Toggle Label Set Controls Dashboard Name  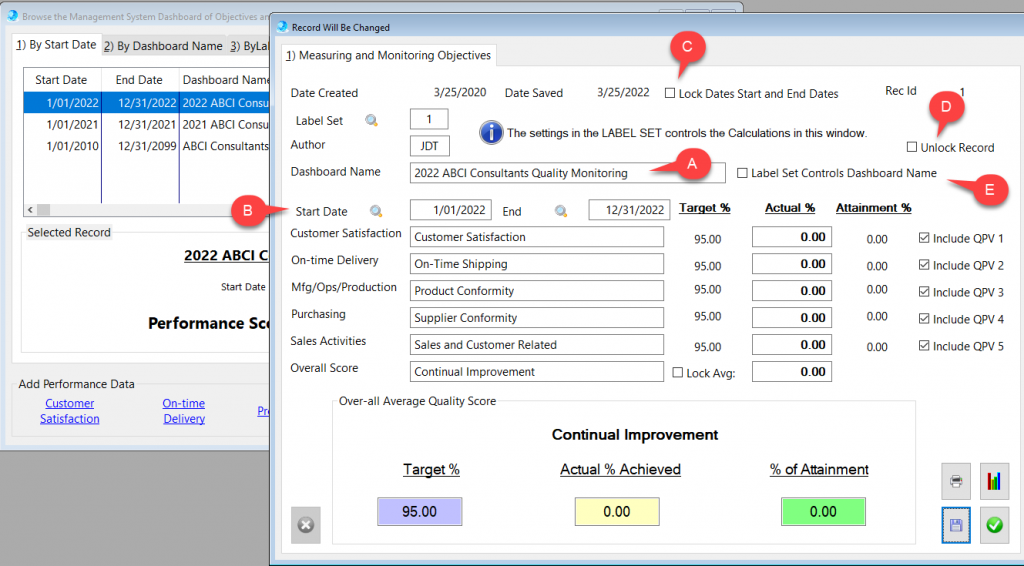coord(742,173)
